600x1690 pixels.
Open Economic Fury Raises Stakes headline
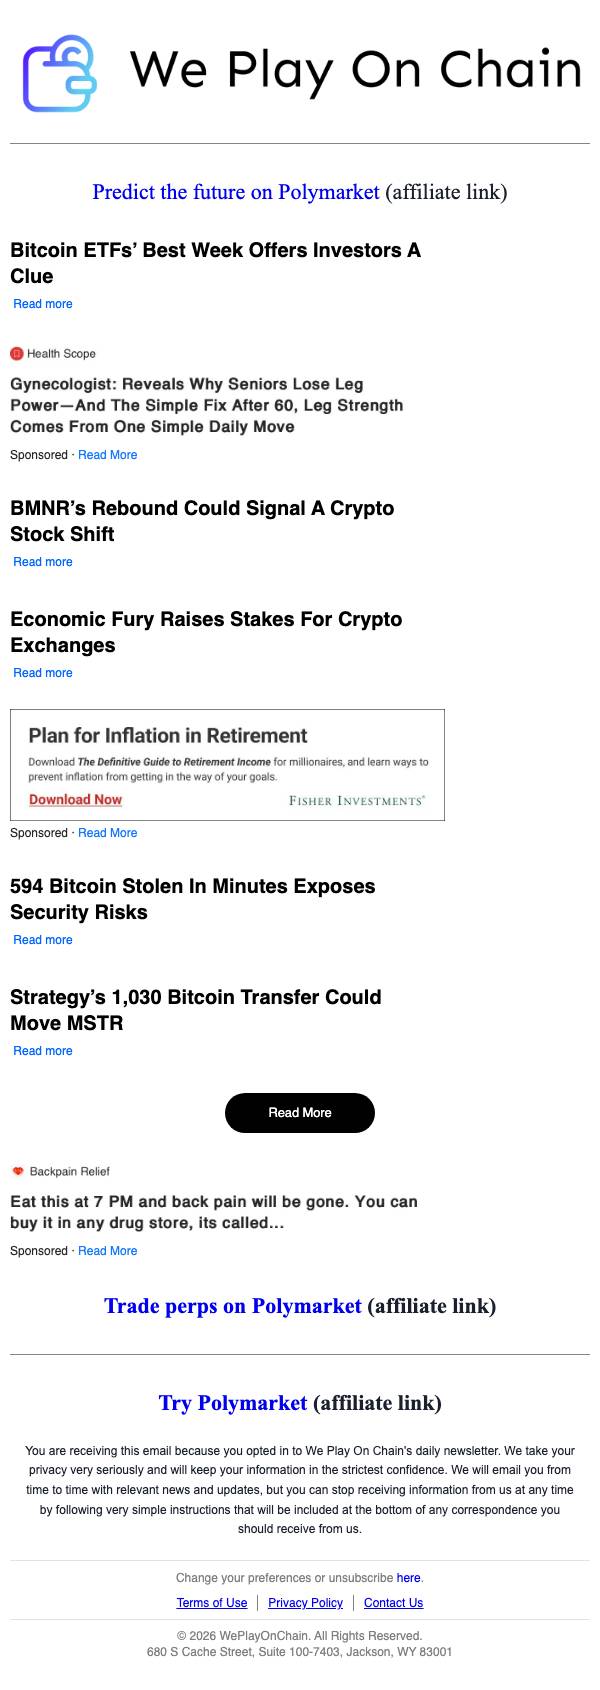(206, 632)
